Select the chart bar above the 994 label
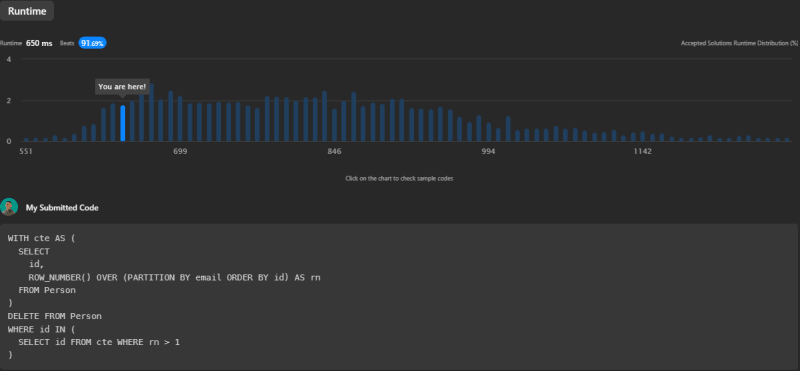 pos(489,132)
